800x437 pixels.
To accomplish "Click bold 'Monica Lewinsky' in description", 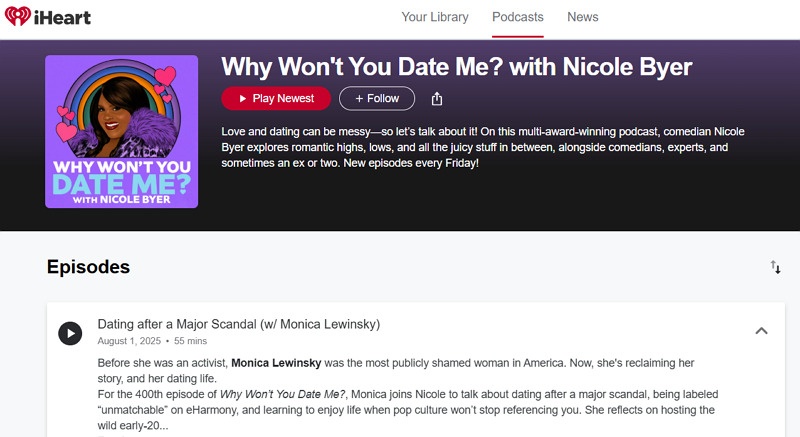I will 276,363.
